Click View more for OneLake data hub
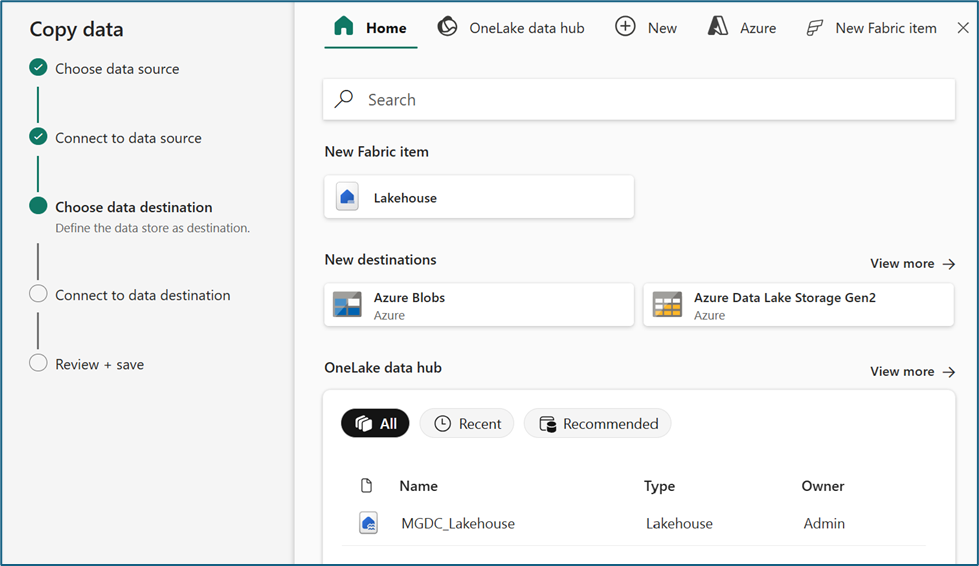 (912, 372)
